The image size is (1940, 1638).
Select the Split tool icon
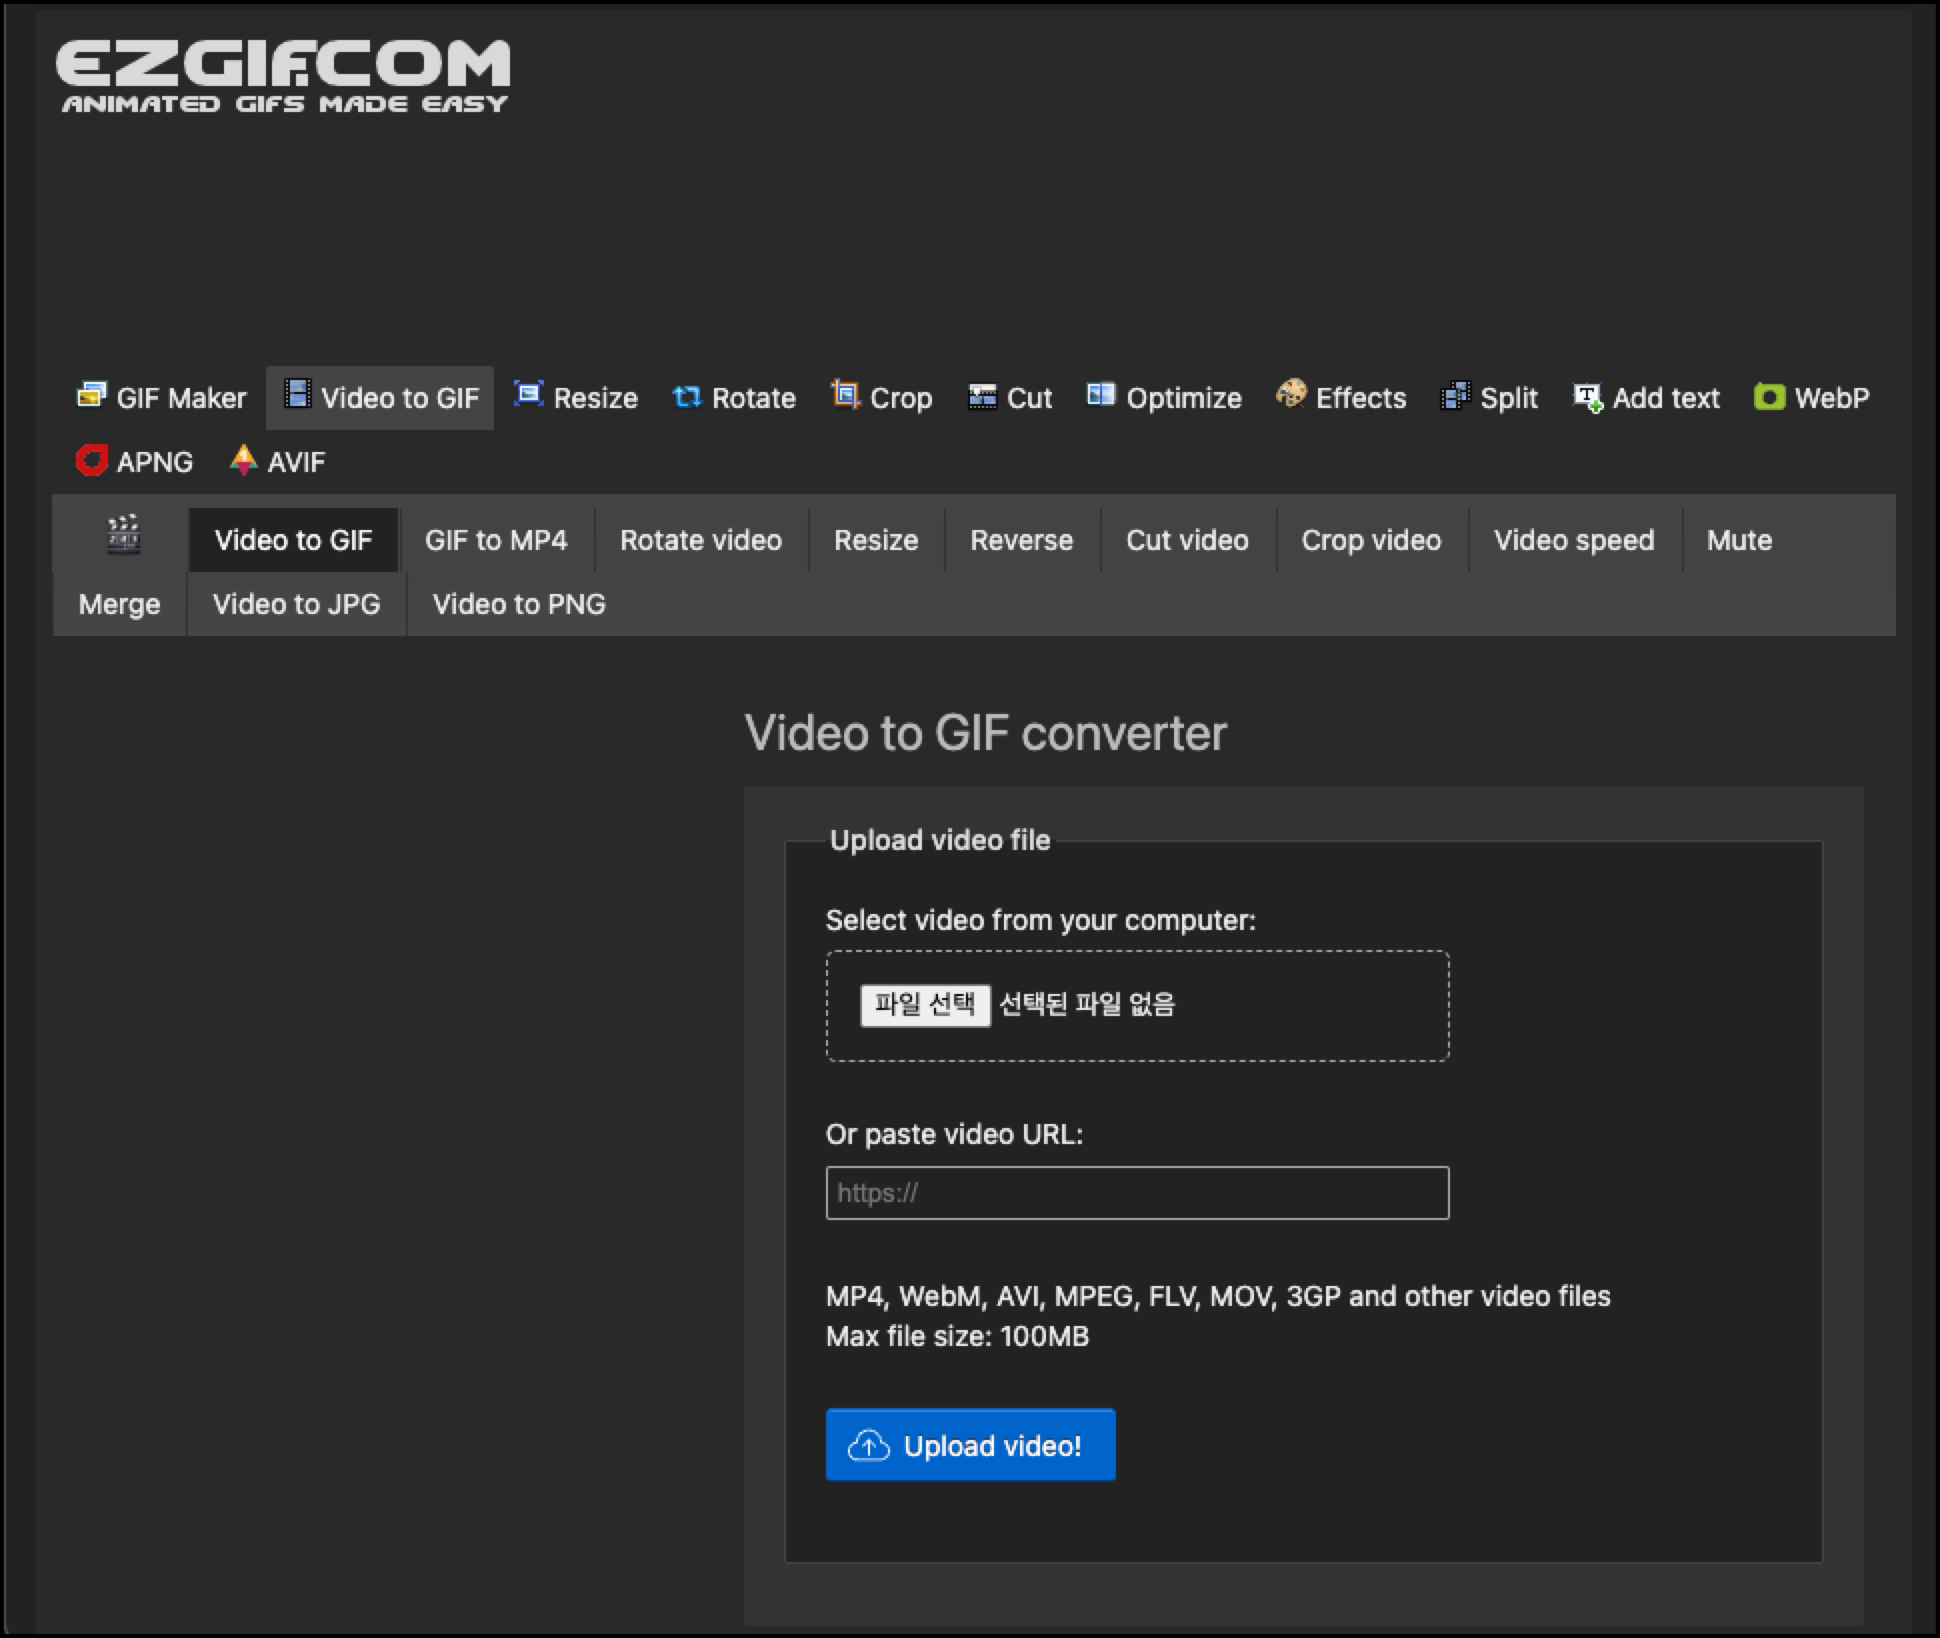point(1455,396)
